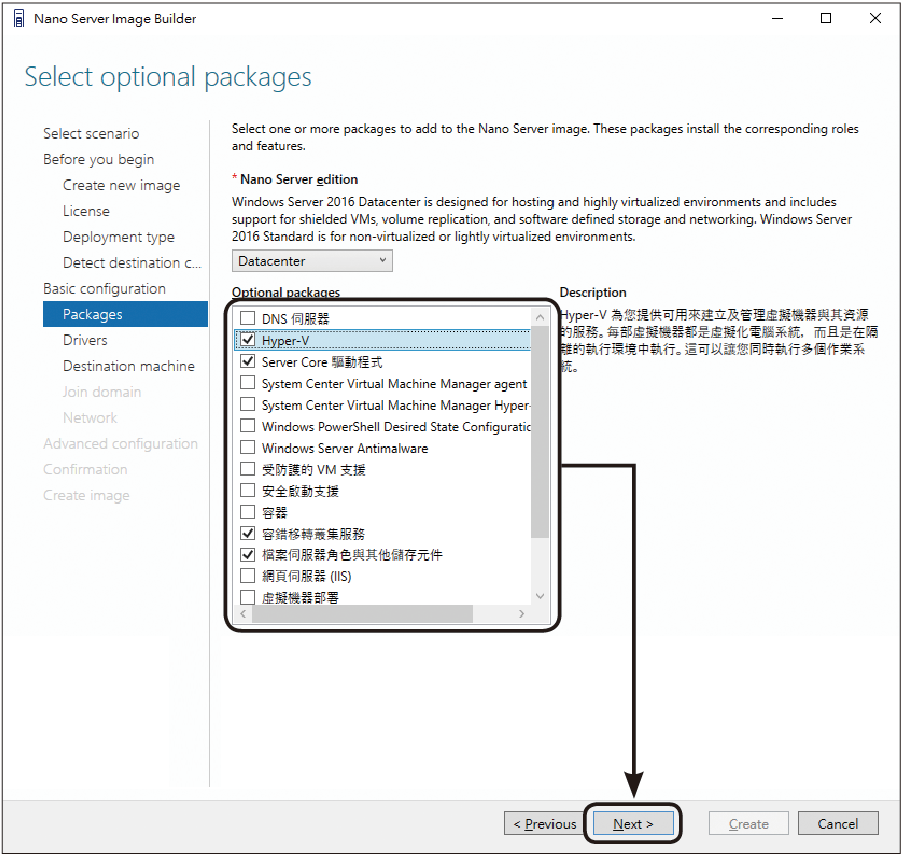The image size is (904, 857).
Task: Check the 安全啟動支援 checkbox
Action: [x=247, y=490]
